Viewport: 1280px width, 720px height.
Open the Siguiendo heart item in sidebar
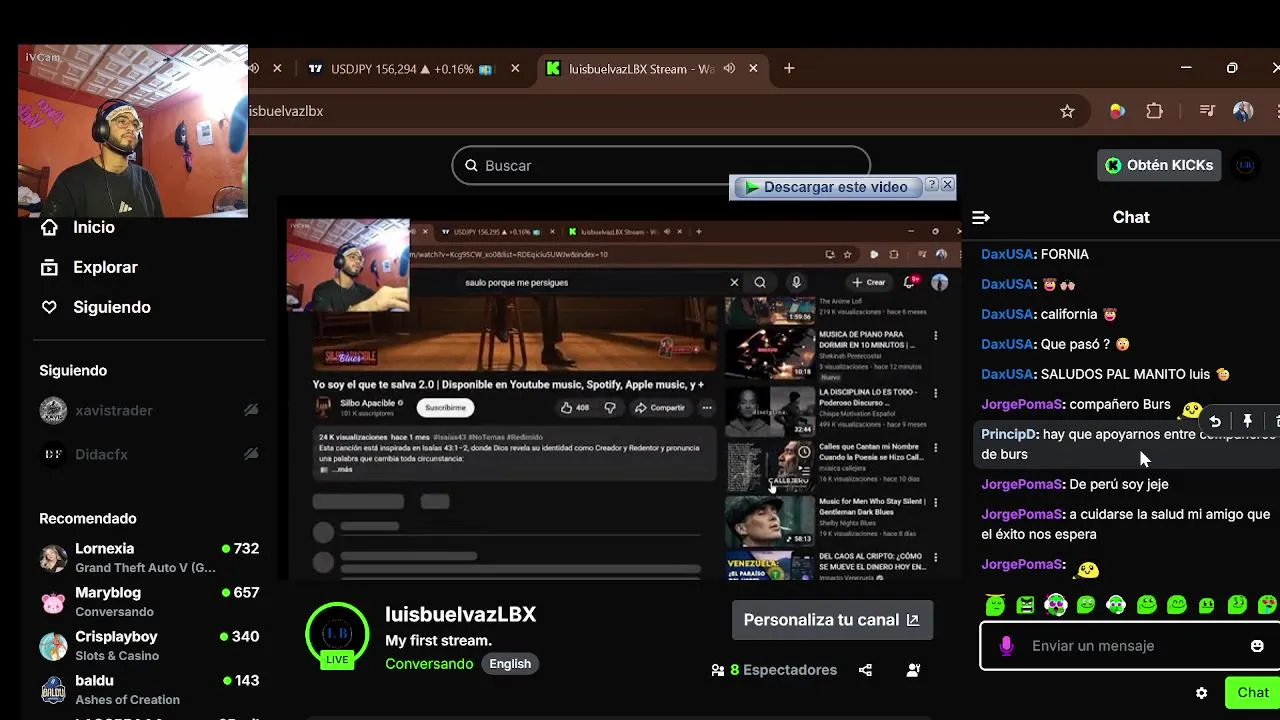pyautogui.click(x=95, y=307)
